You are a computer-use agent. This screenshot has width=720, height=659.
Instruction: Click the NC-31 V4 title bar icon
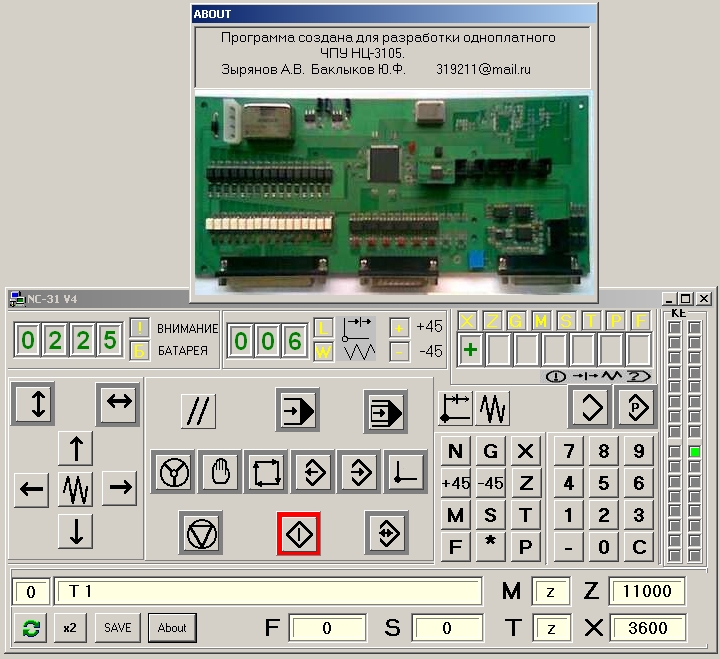point(17,299)
